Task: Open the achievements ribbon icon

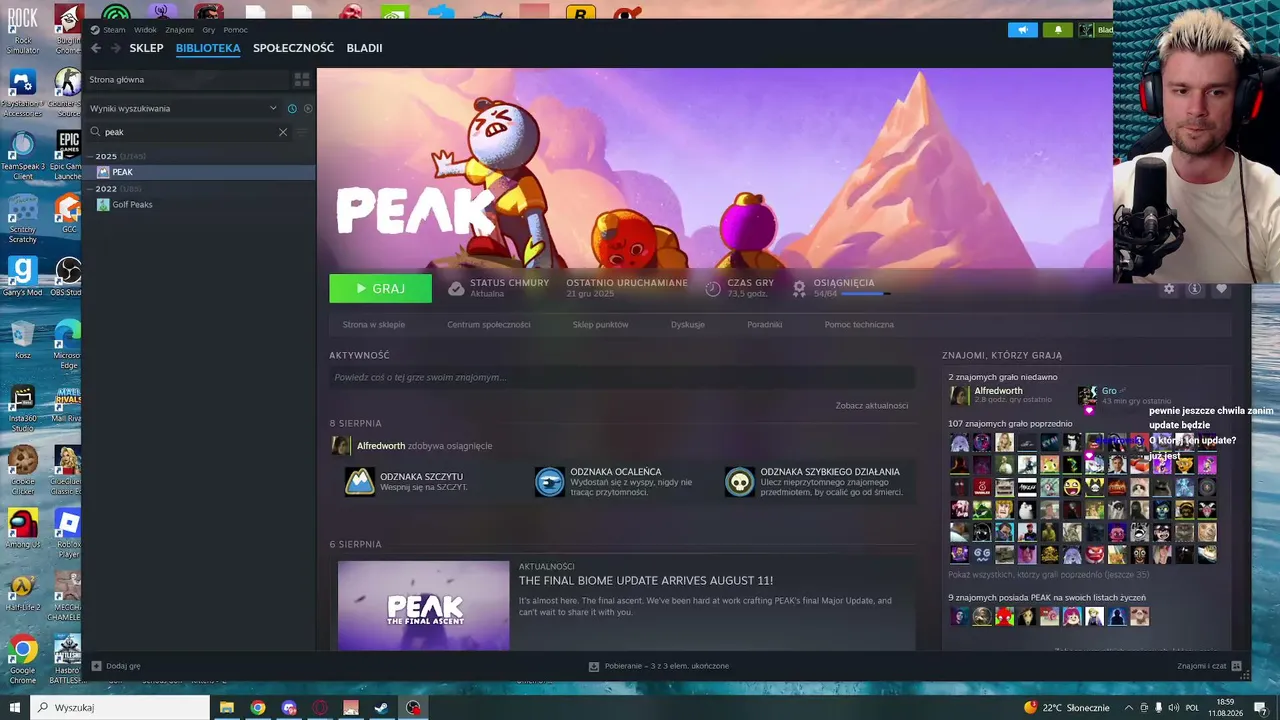Action: coord(799,288)
